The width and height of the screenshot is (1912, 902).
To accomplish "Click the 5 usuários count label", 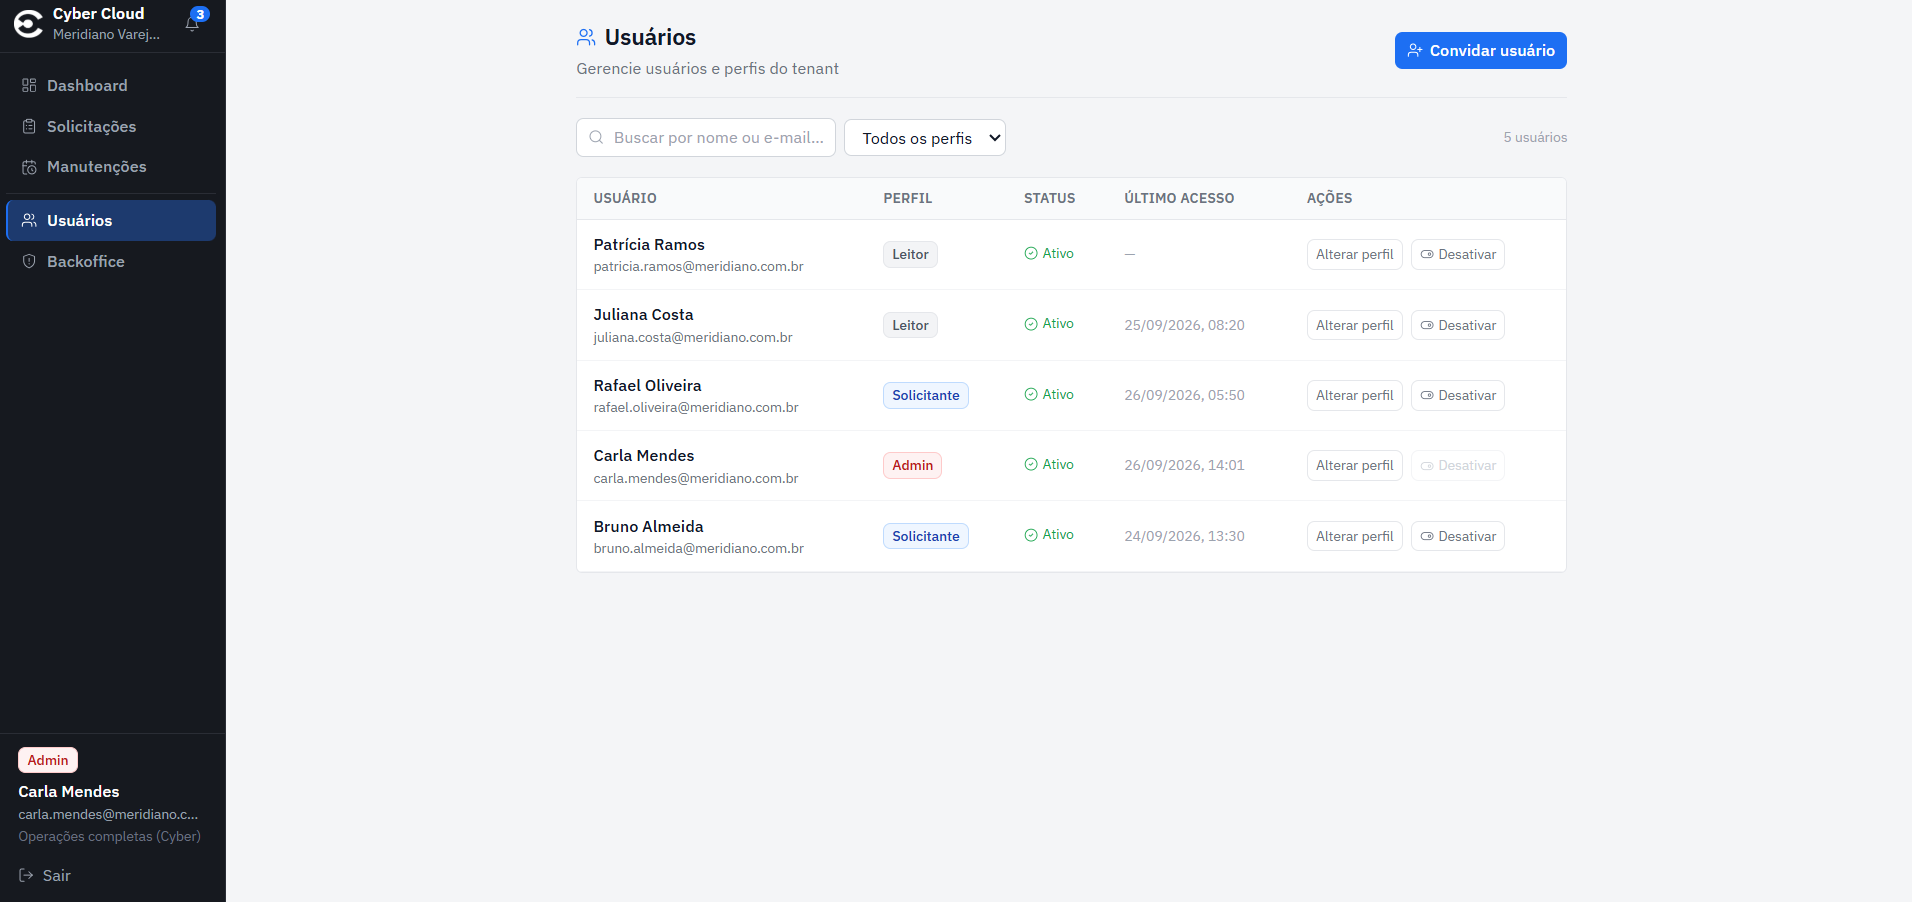I will [x=1535, y=138].
